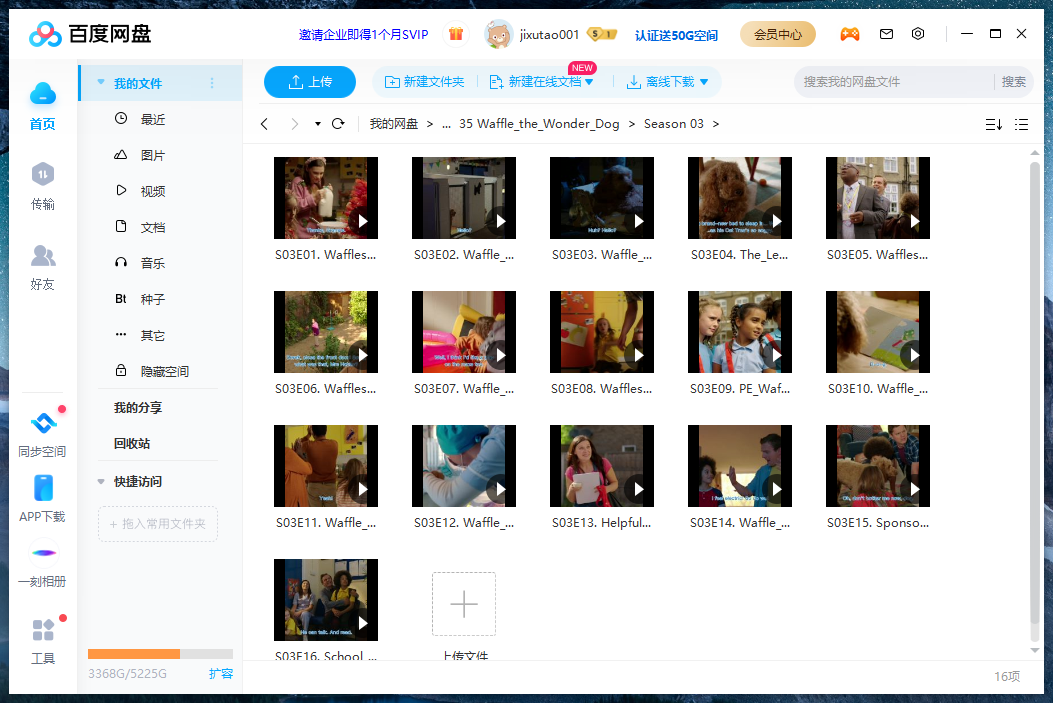Click 认证送50G空间 link
The height and width of the screenshot is (703, 1053).
click(676, 35)
